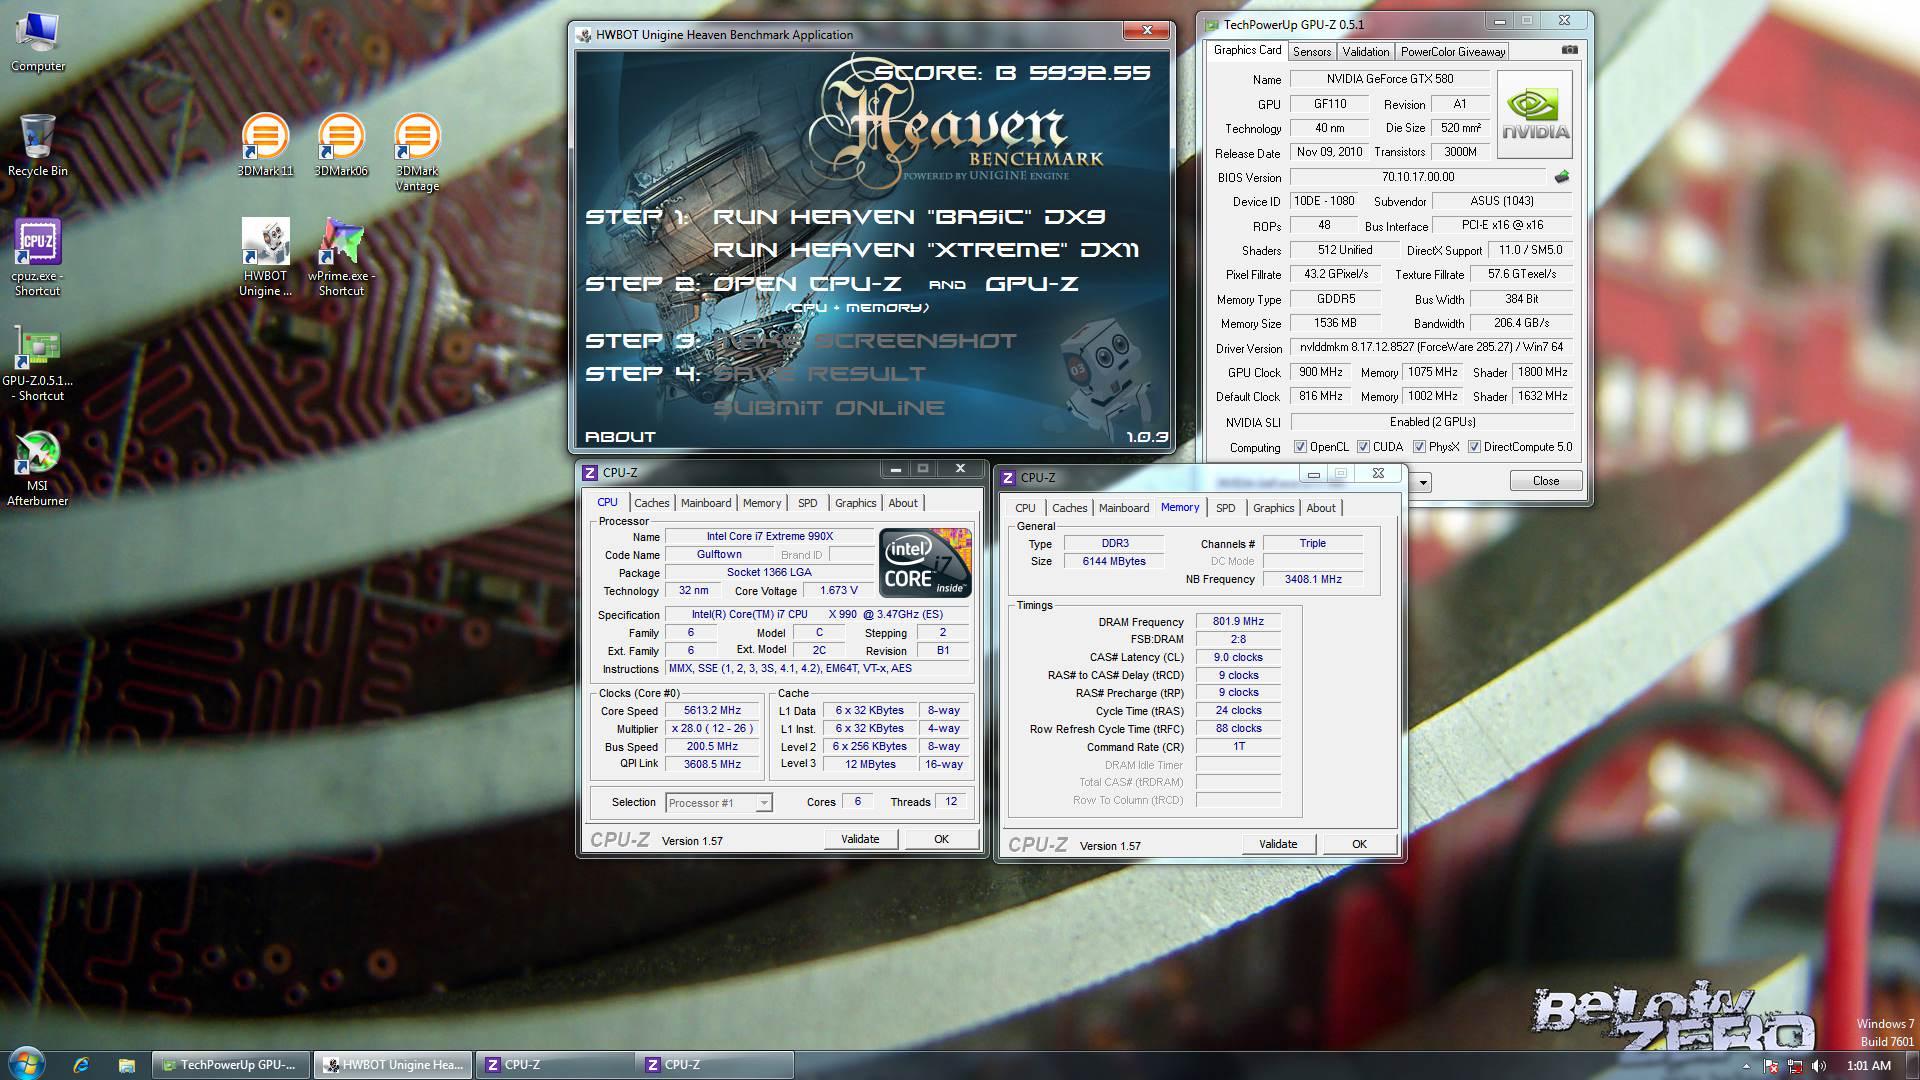
Task: Click Open CPU-Z in Heaven app
Action: coord(807,284)
